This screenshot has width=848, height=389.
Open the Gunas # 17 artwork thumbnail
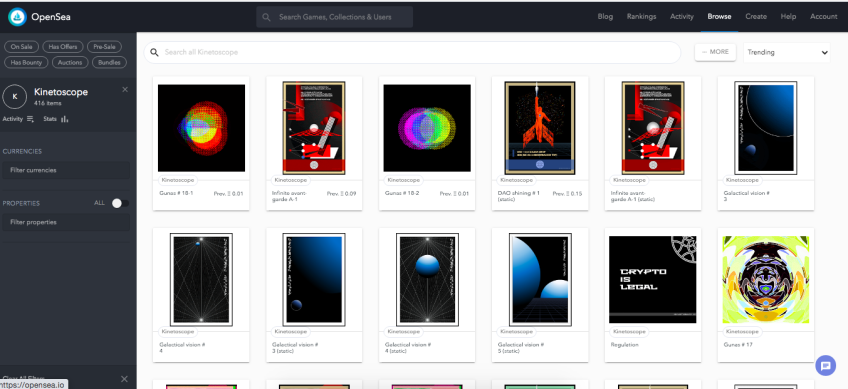(766, 279)
